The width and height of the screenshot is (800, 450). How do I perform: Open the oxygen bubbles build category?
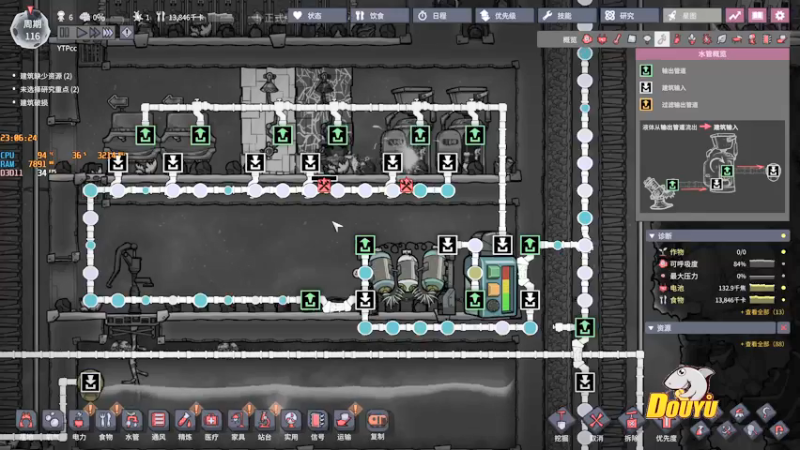click(53, 421)
